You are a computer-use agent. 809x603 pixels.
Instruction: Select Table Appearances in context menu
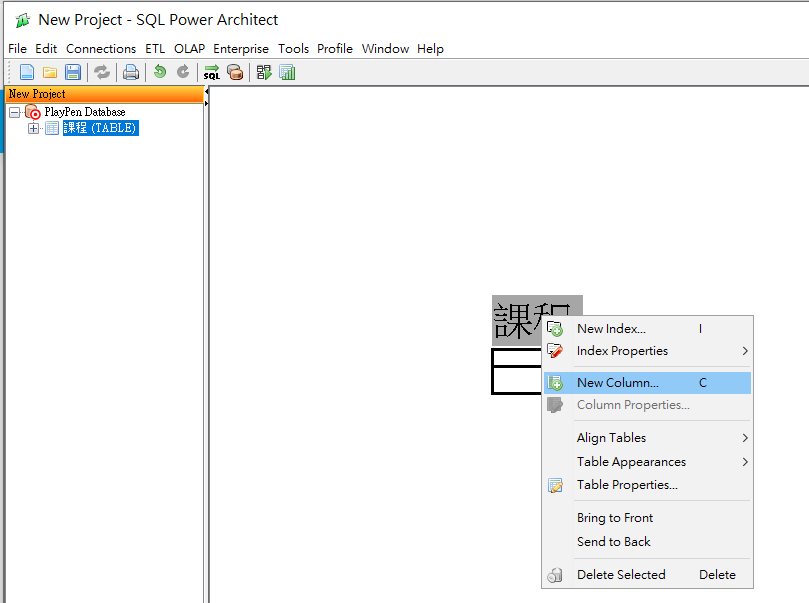(648, 462)
